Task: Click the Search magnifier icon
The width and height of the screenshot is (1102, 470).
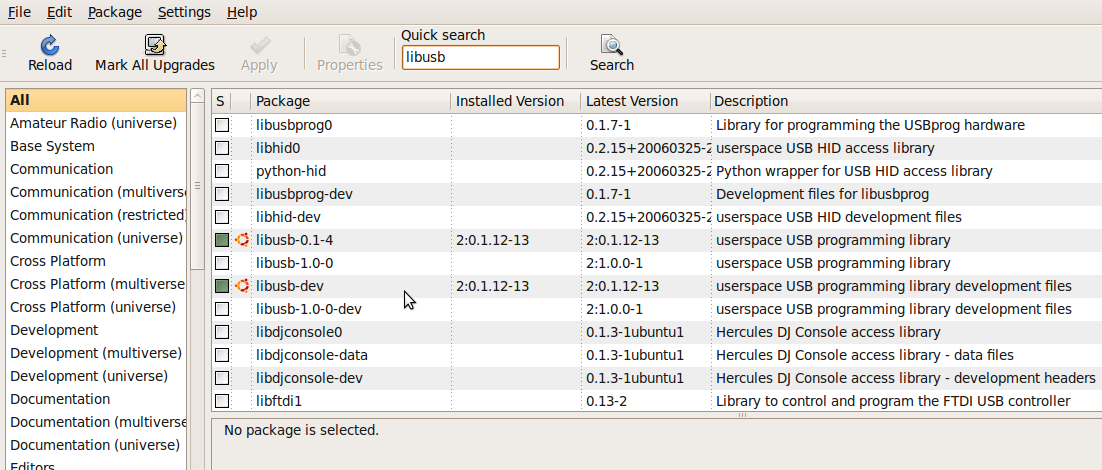Action: (611, 45)
